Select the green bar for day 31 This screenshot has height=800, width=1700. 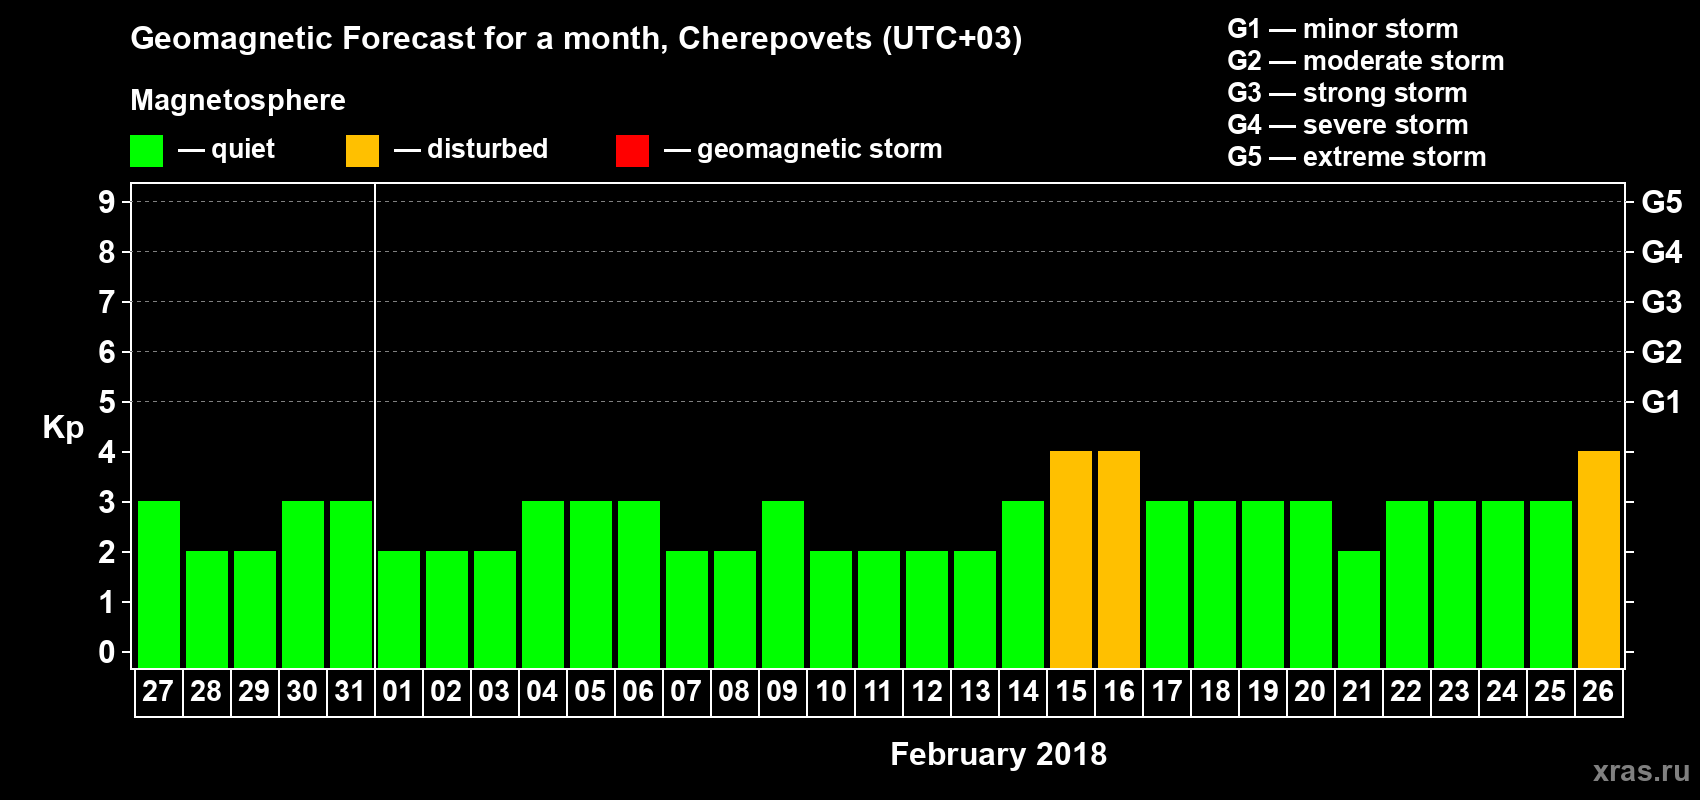pyautogui.click(x=351, y=584)
